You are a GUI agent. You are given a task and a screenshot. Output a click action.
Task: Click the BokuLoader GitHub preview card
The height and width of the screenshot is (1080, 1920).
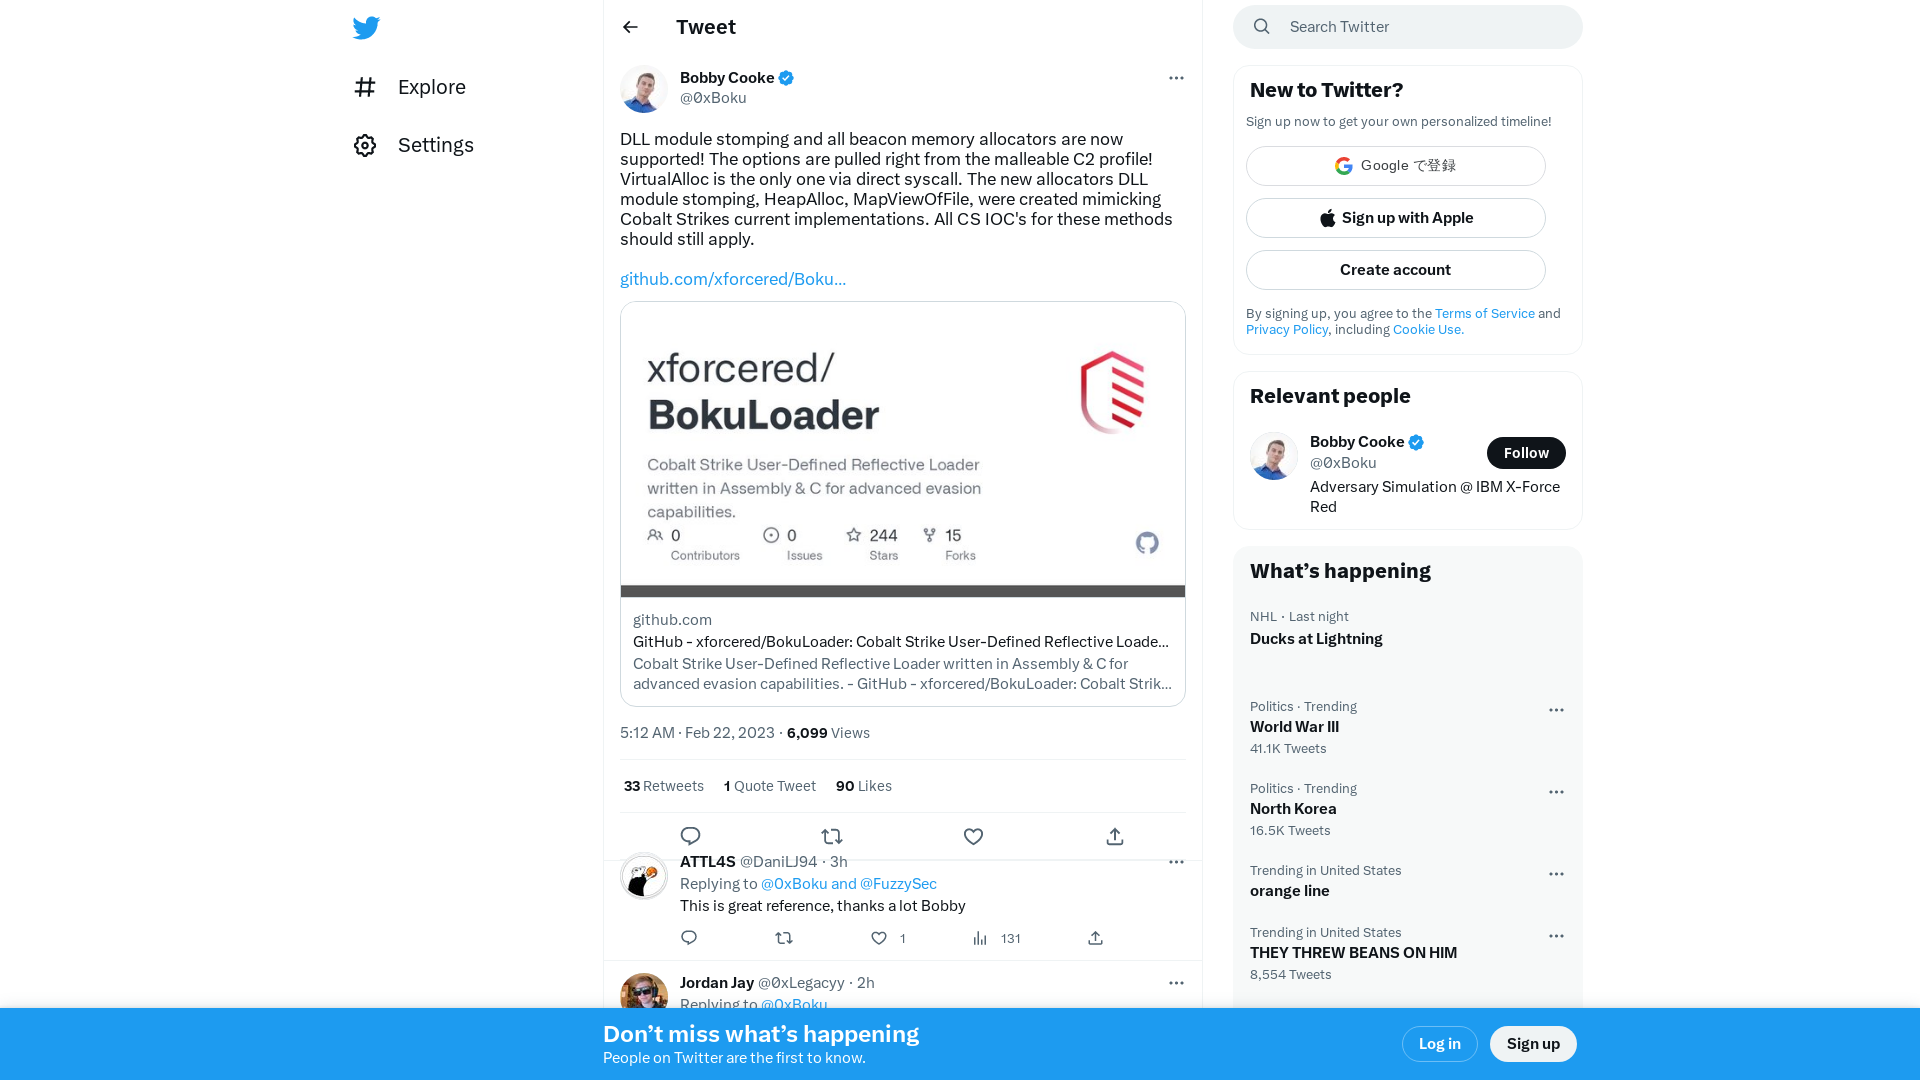(902, 502)
